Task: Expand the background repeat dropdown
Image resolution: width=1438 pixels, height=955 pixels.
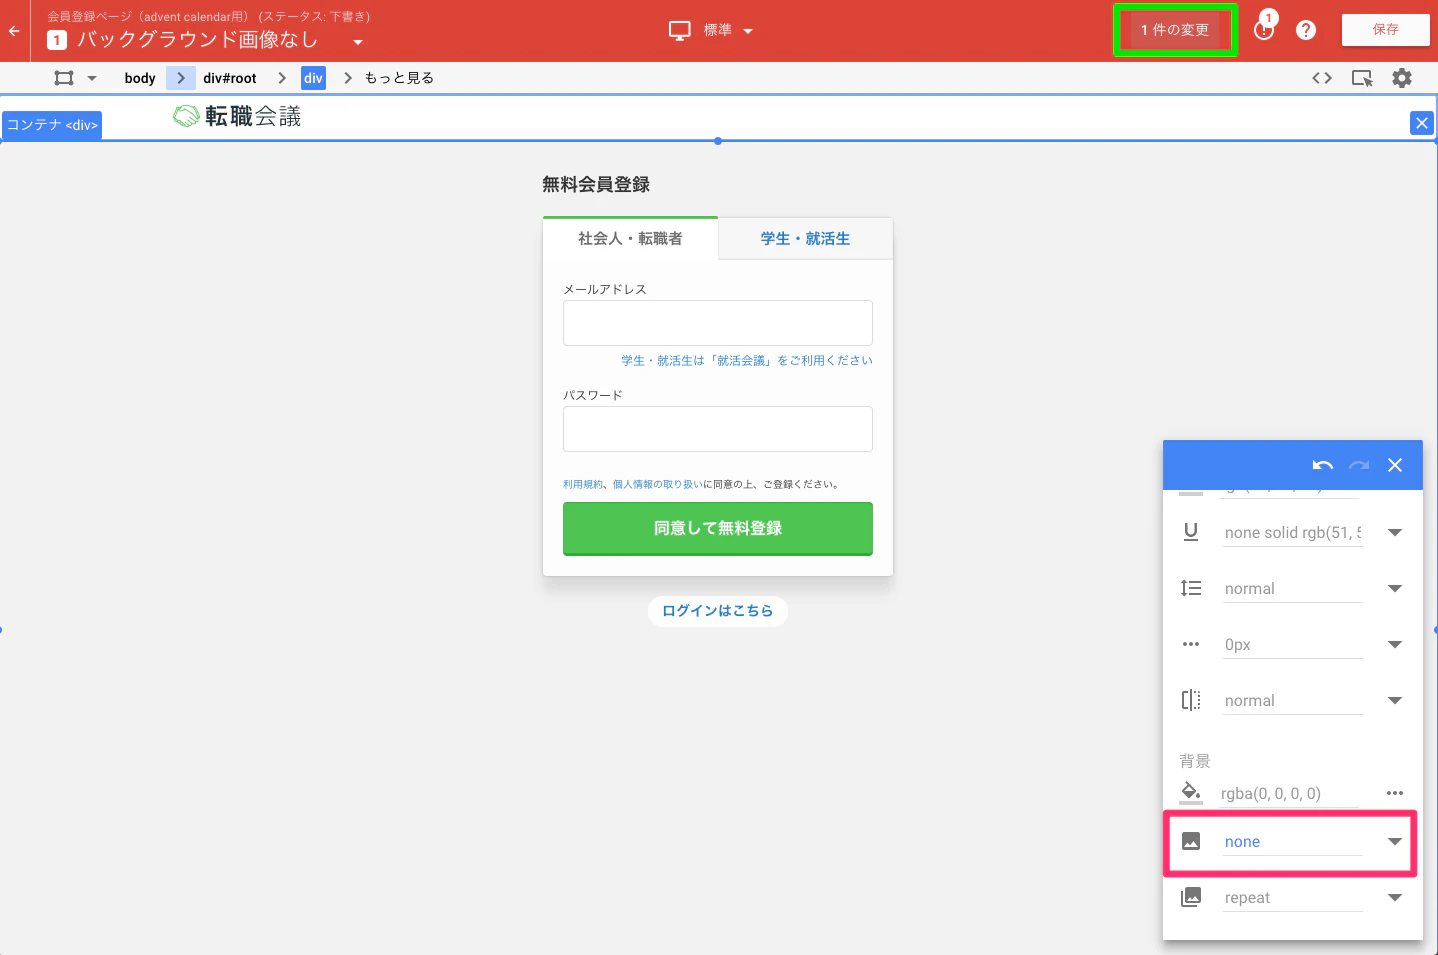Action: coord(1395,898)
